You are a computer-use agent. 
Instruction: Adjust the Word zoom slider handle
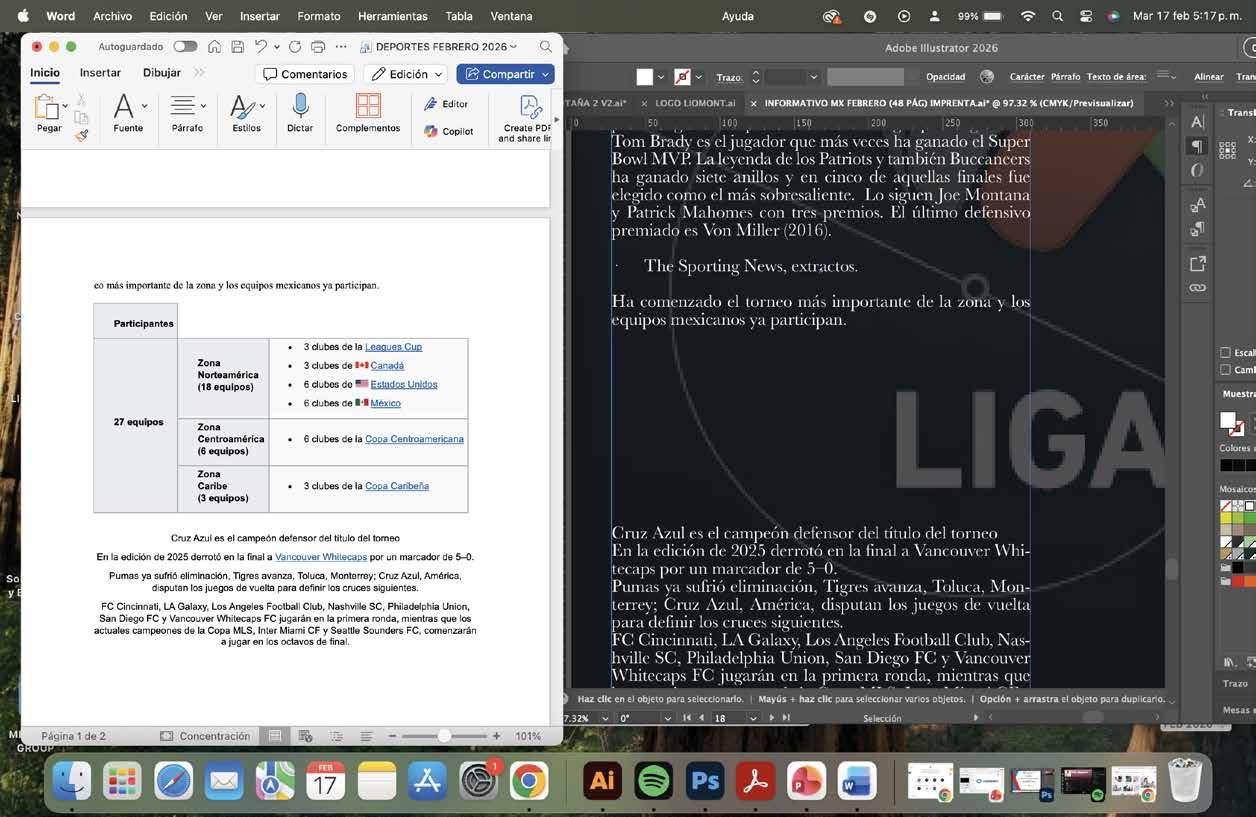[444, 736]
